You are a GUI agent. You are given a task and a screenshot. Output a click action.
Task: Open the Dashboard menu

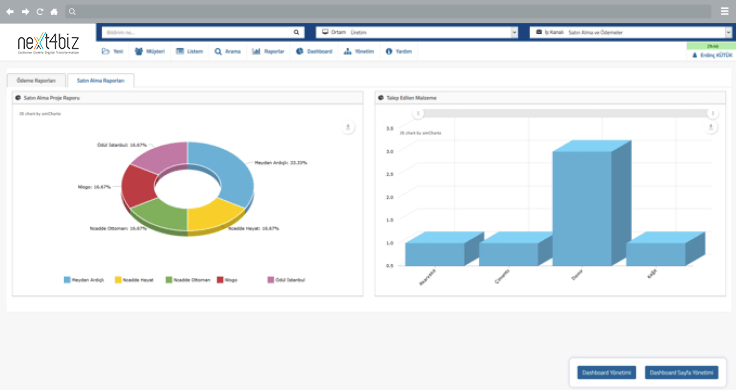314,52
